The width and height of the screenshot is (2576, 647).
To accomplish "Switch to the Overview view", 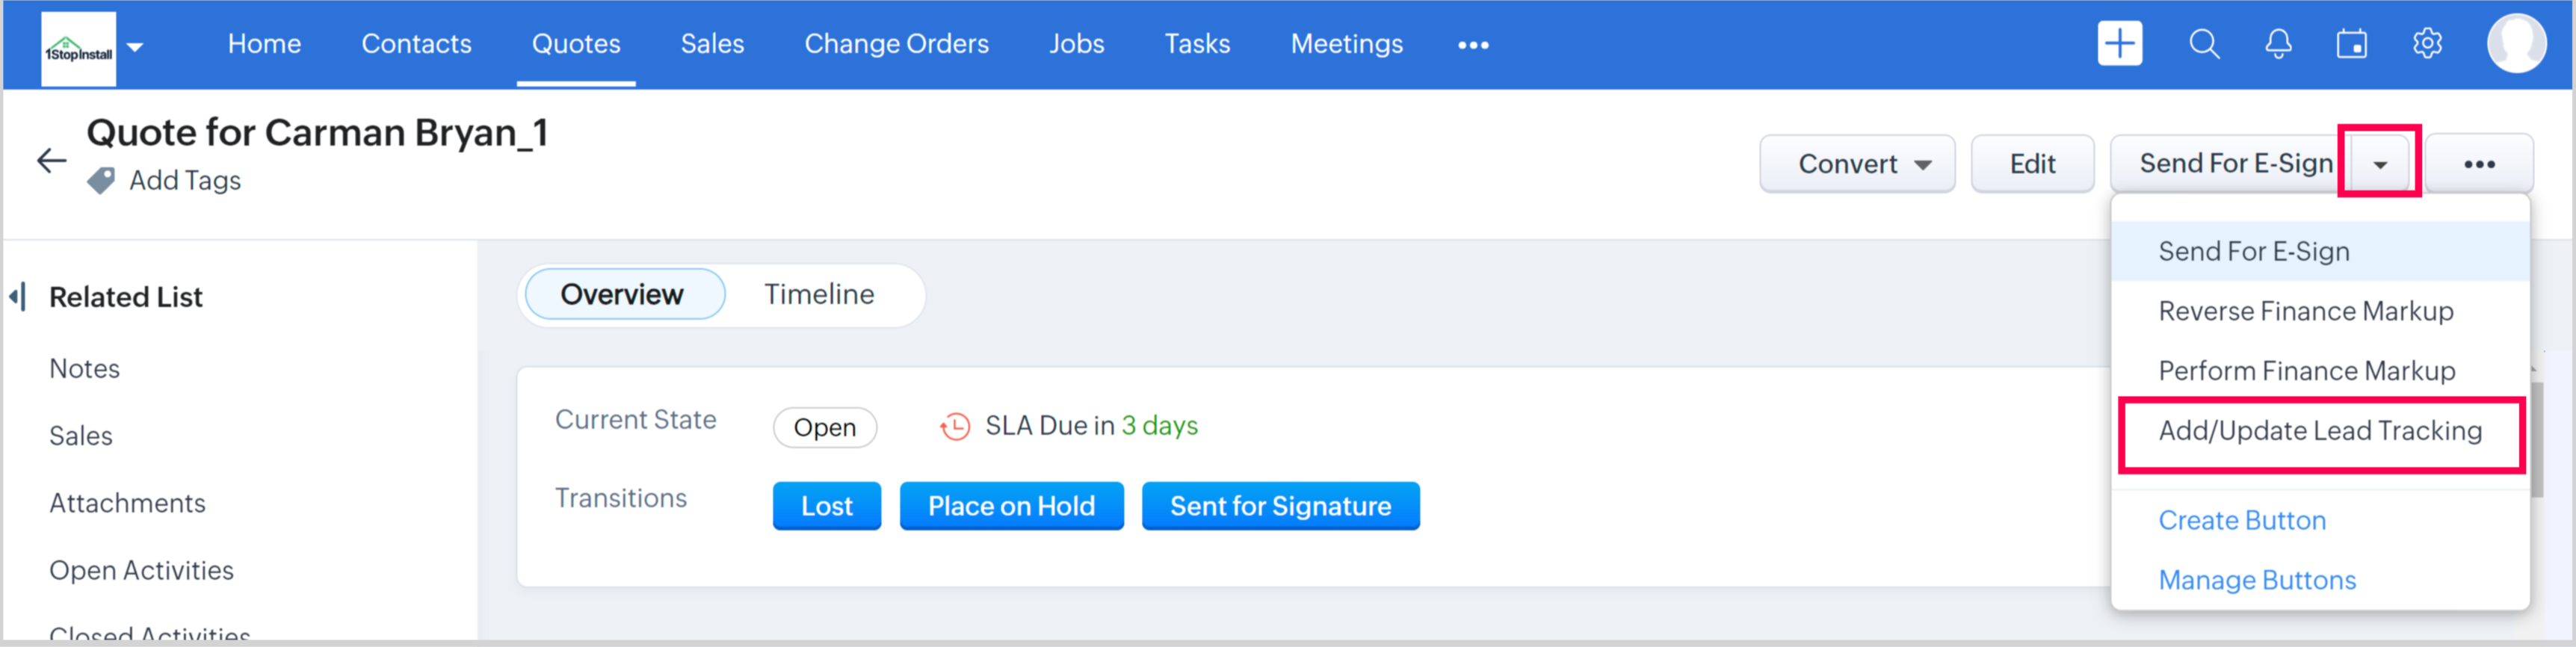I will (622, 294).
